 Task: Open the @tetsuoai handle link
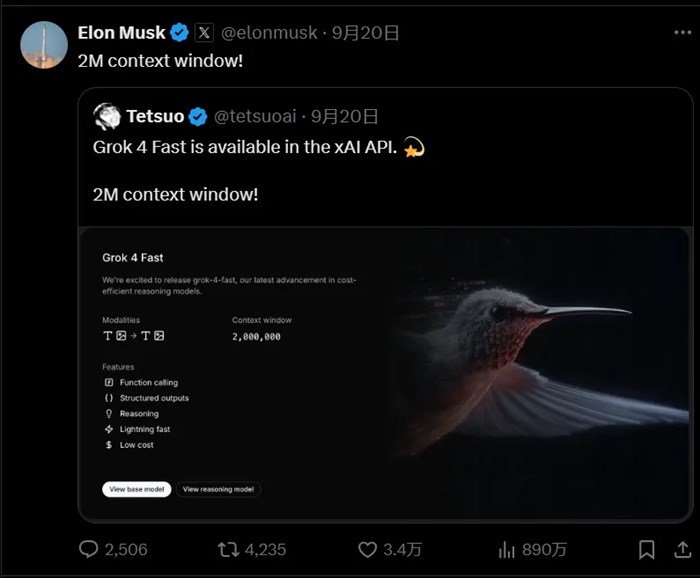point(254,117)
